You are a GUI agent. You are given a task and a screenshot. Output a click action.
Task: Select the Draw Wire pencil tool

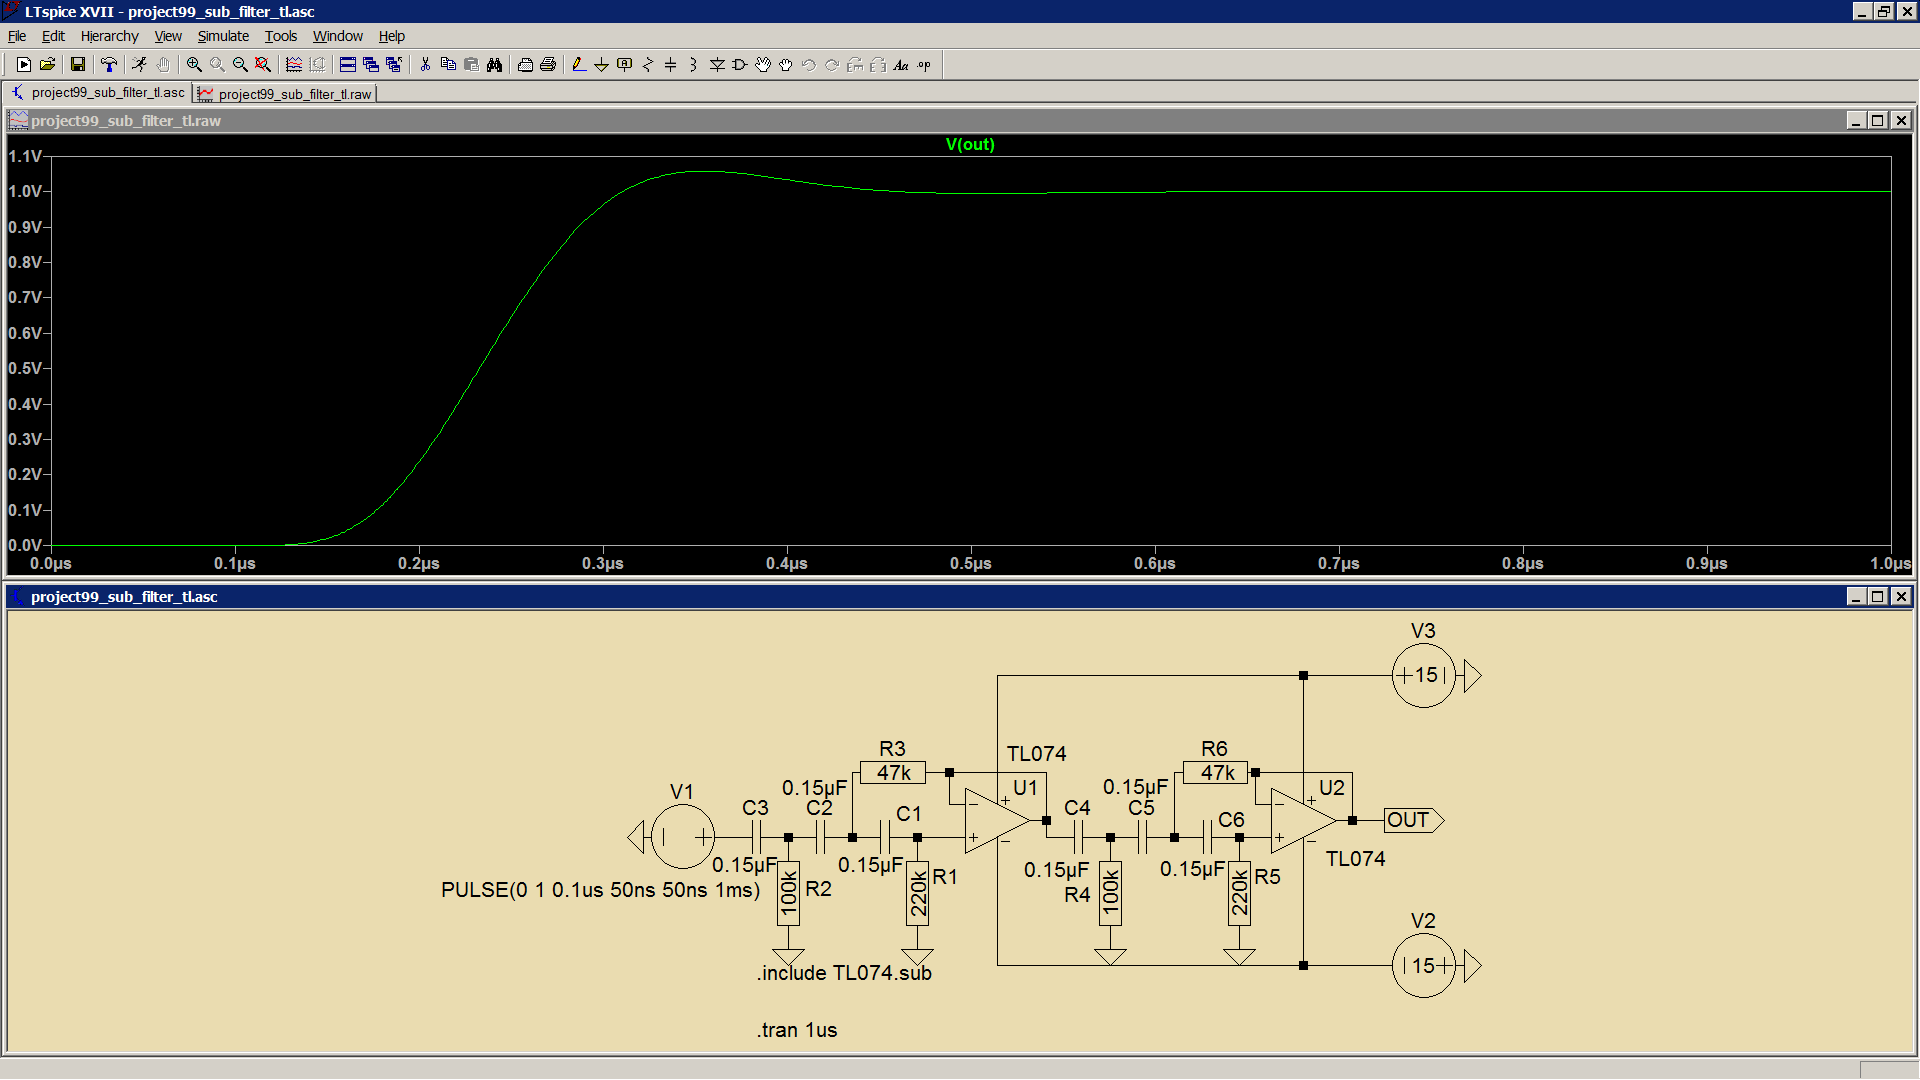(x=579, y=65)
